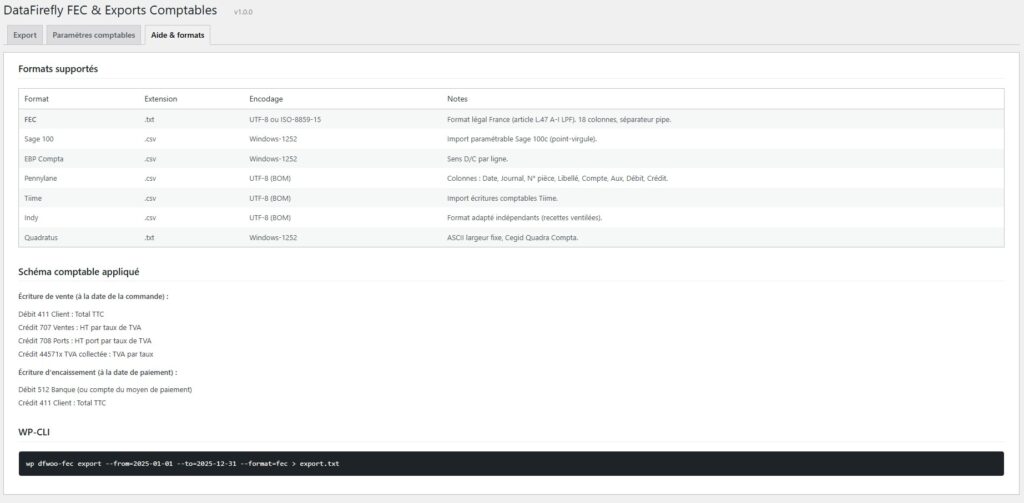The image size is (1024, 503).
Task: Click the Import écritures comptables Tiime note
Action: click(502, 198)
